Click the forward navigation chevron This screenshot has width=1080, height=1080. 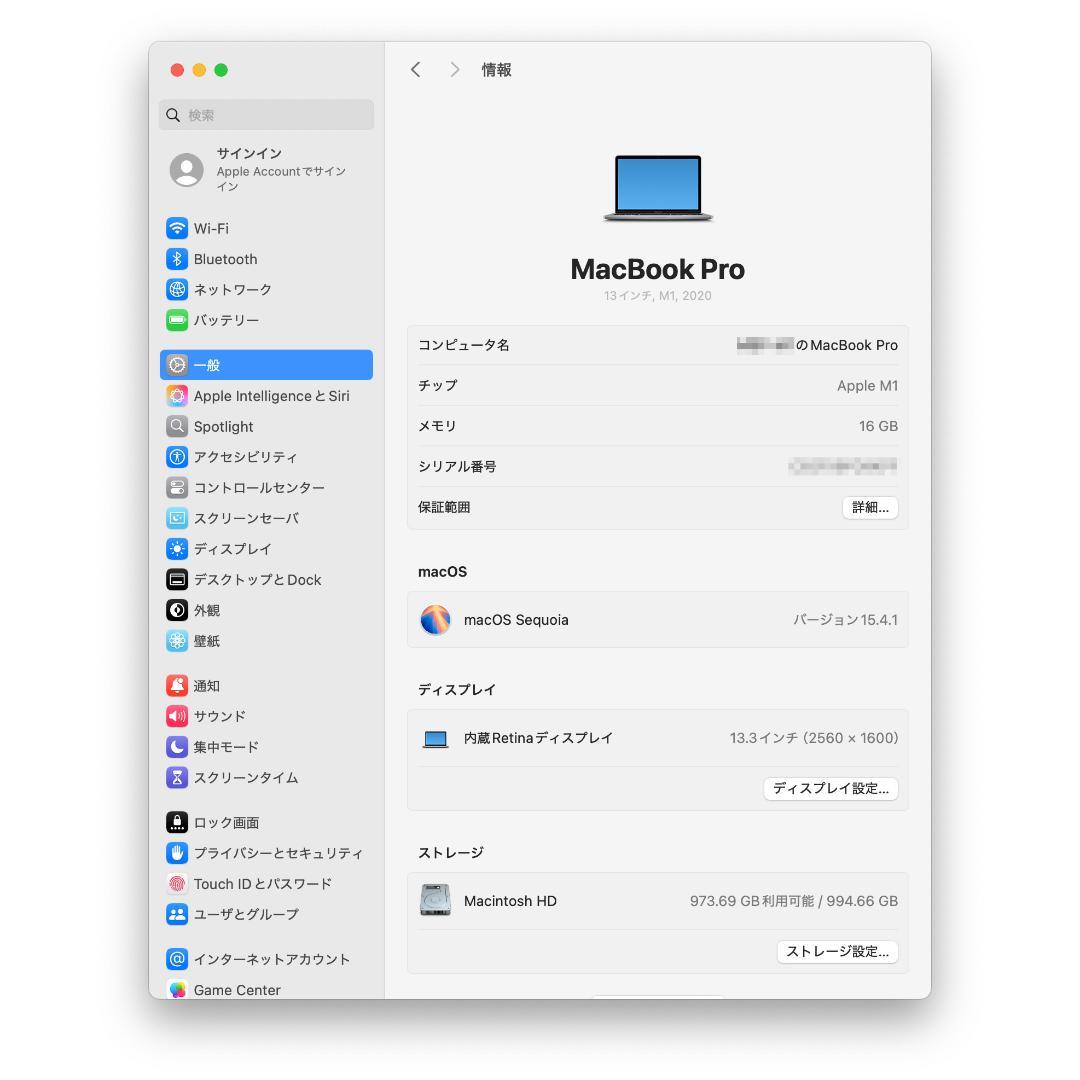pos(454,69)
